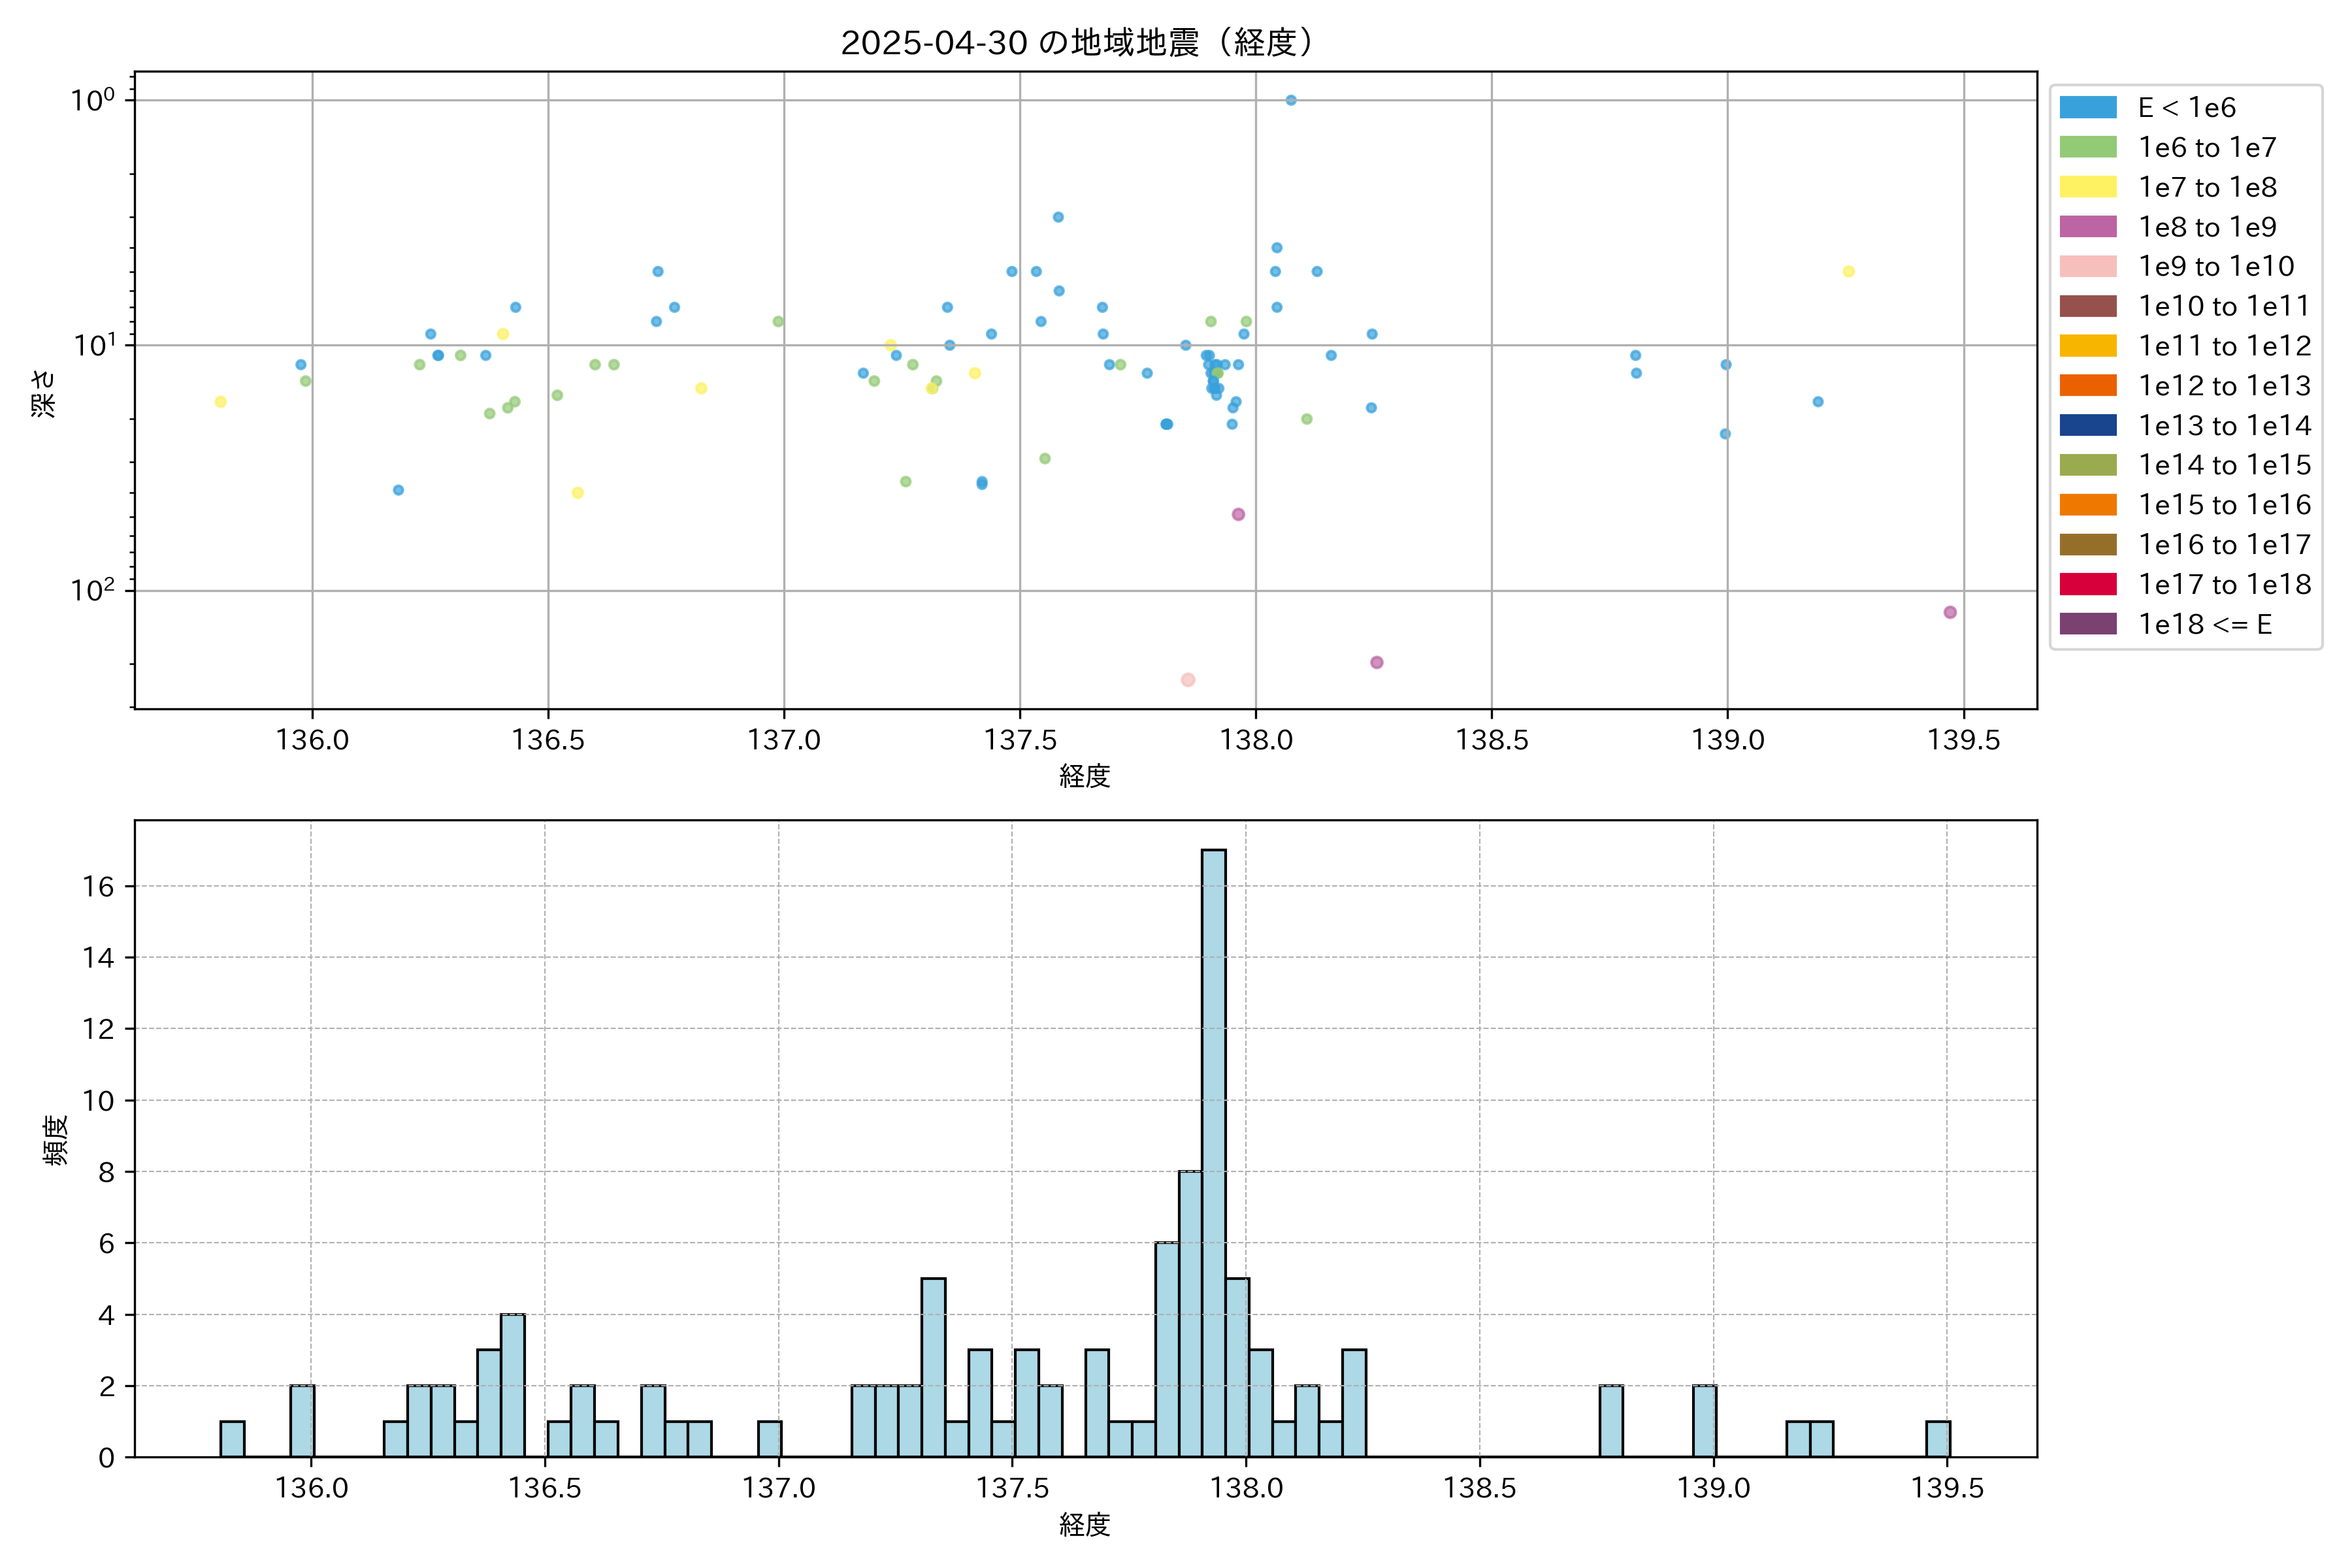Click the yellow 1e7 to 1e8 swatch
This screenshot has height=1568, width=2352.
point(2088,187)
